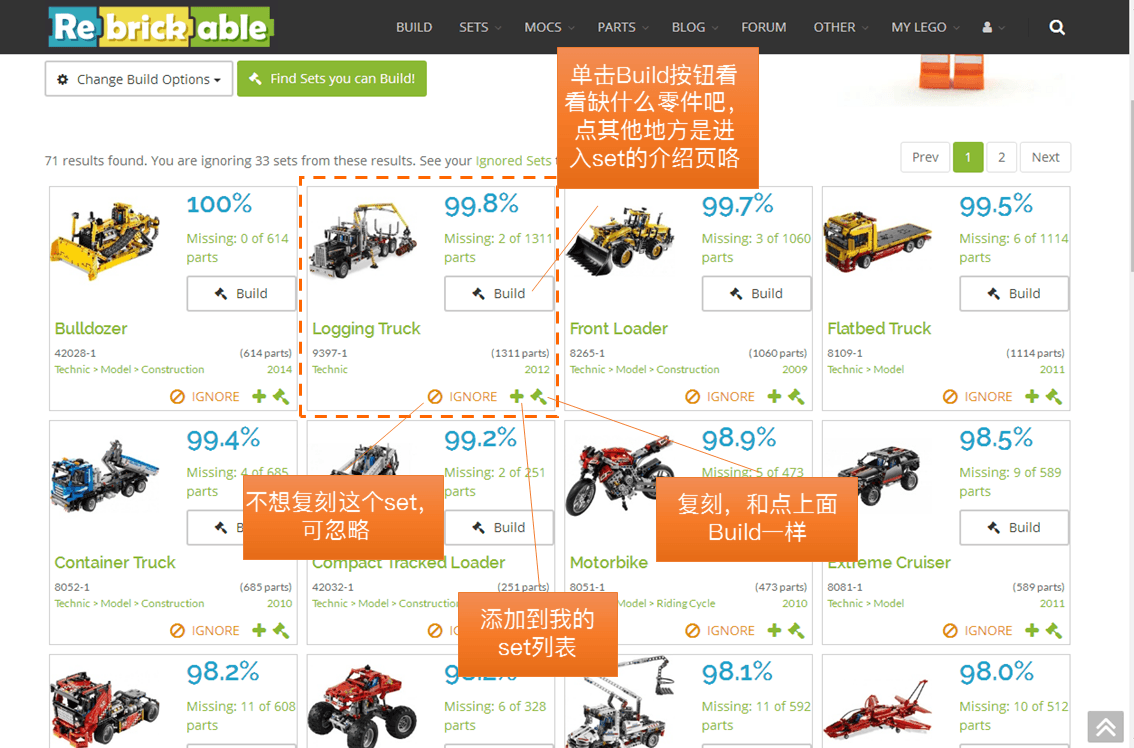
Task: Click the Rebrickable logo
Action: tap(161, 27)
